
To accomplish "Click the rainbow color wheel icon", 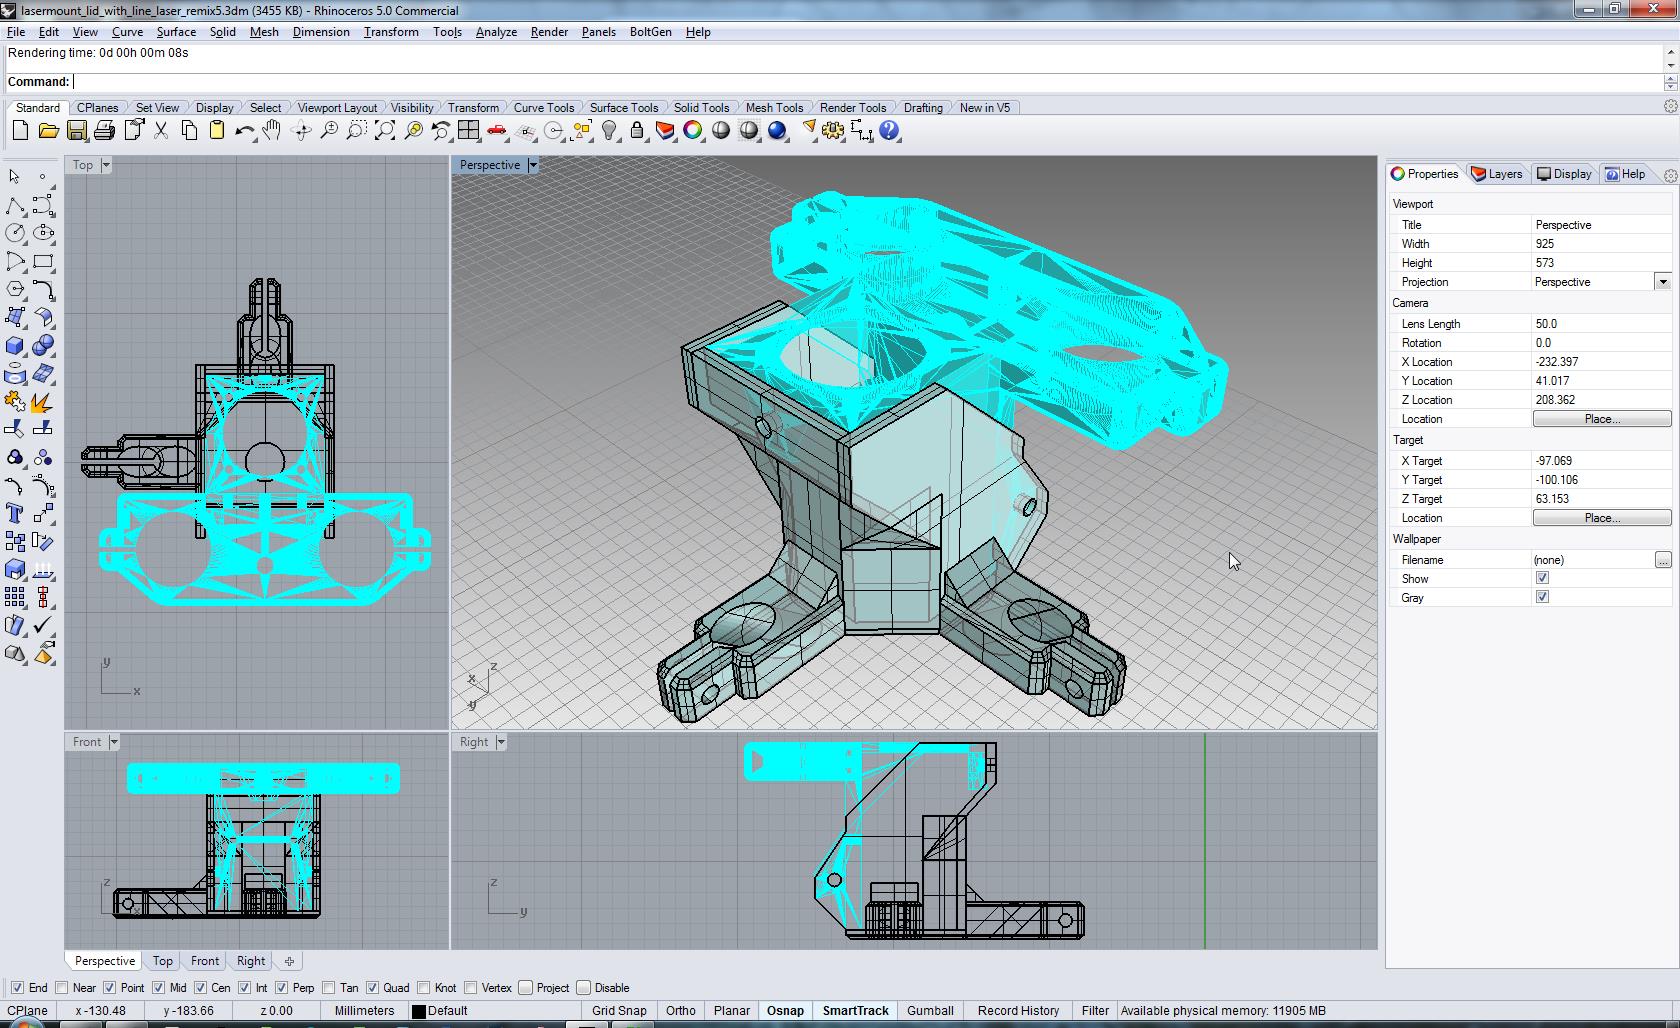I will click(x=693, y=131).
